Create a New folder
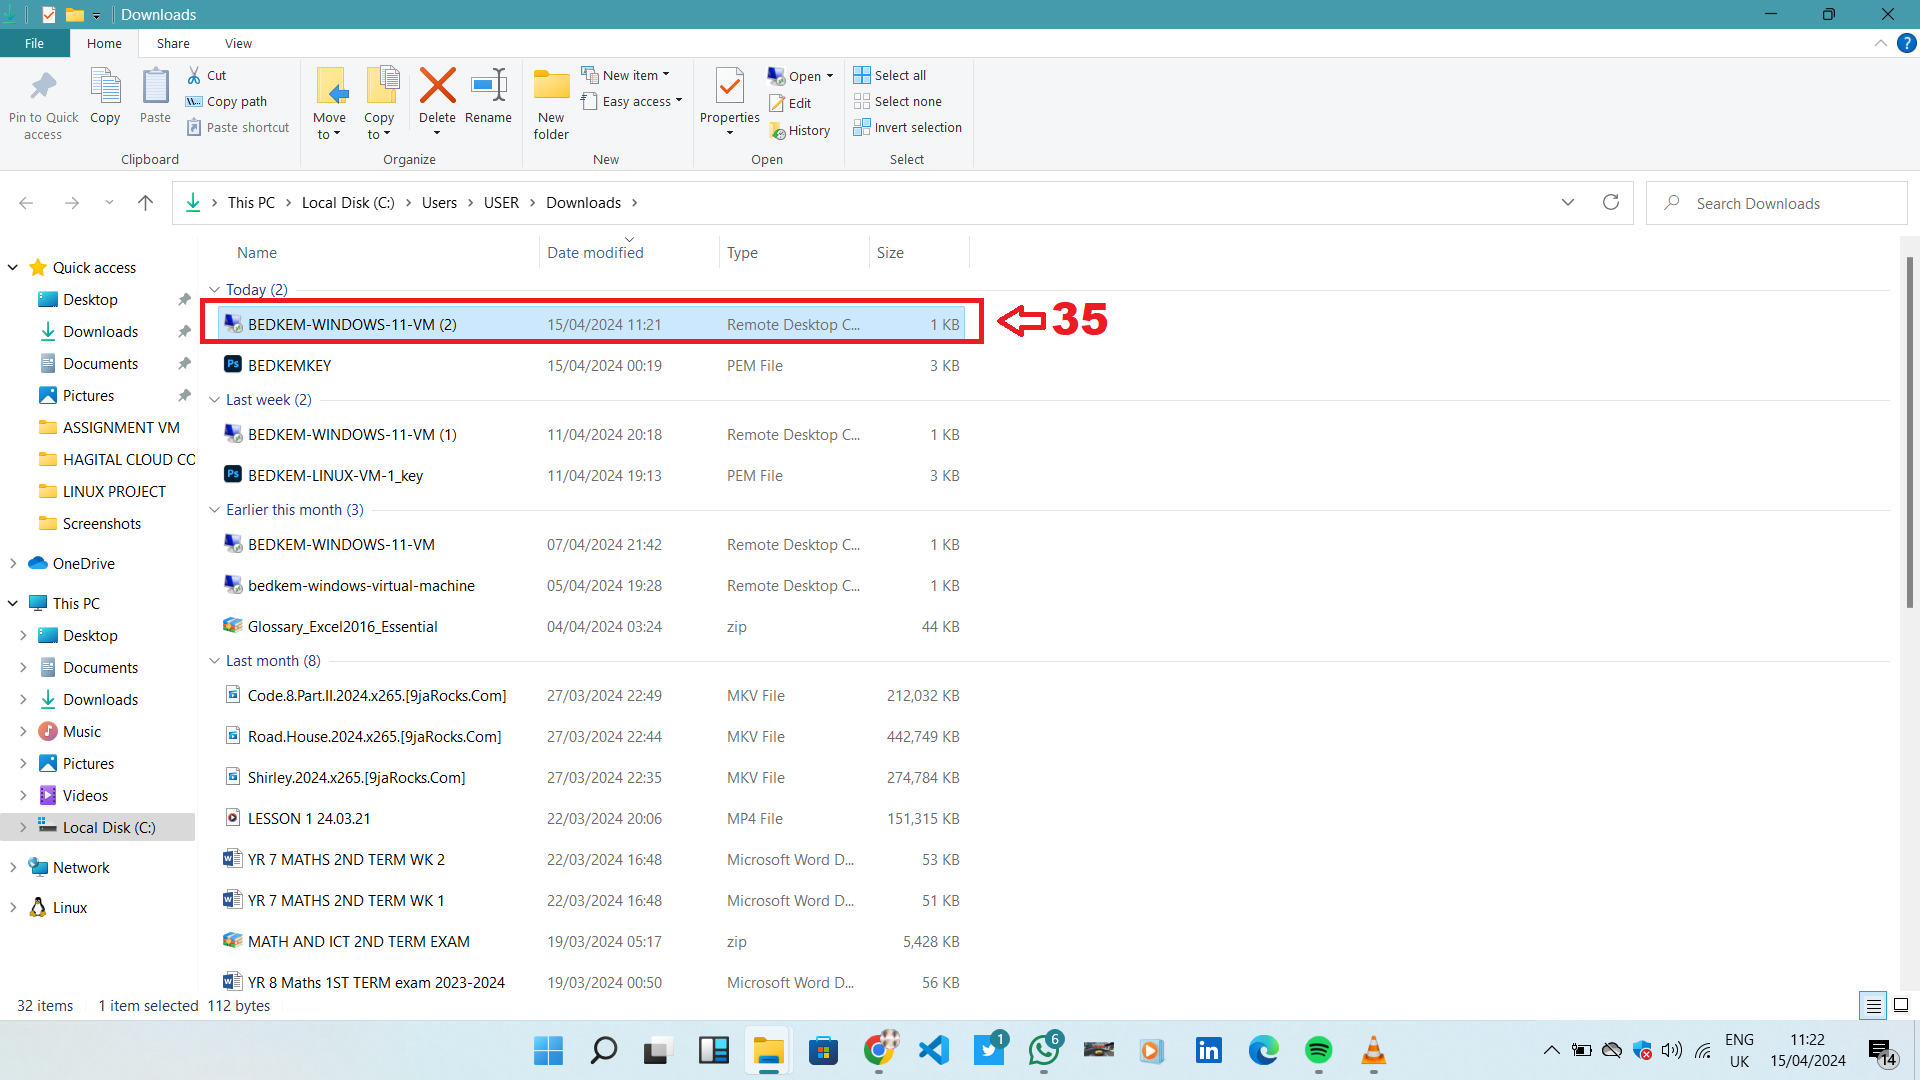The height and width of the screenshot is (1080, 1920). tap(551, 103)
